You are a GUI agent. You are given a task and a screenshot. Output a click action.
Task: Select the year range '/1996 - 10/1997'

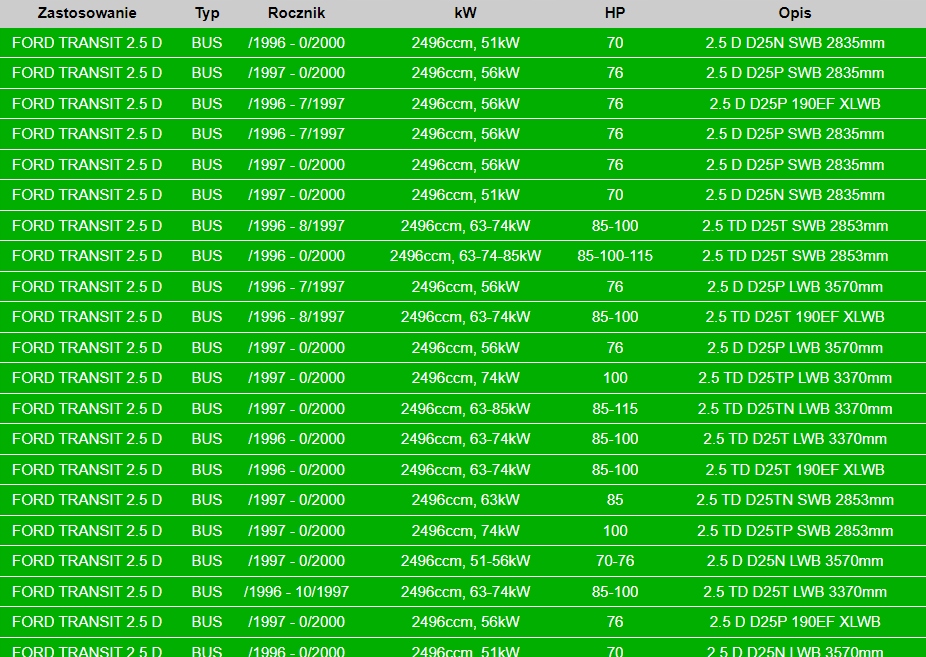coord(296,591)
